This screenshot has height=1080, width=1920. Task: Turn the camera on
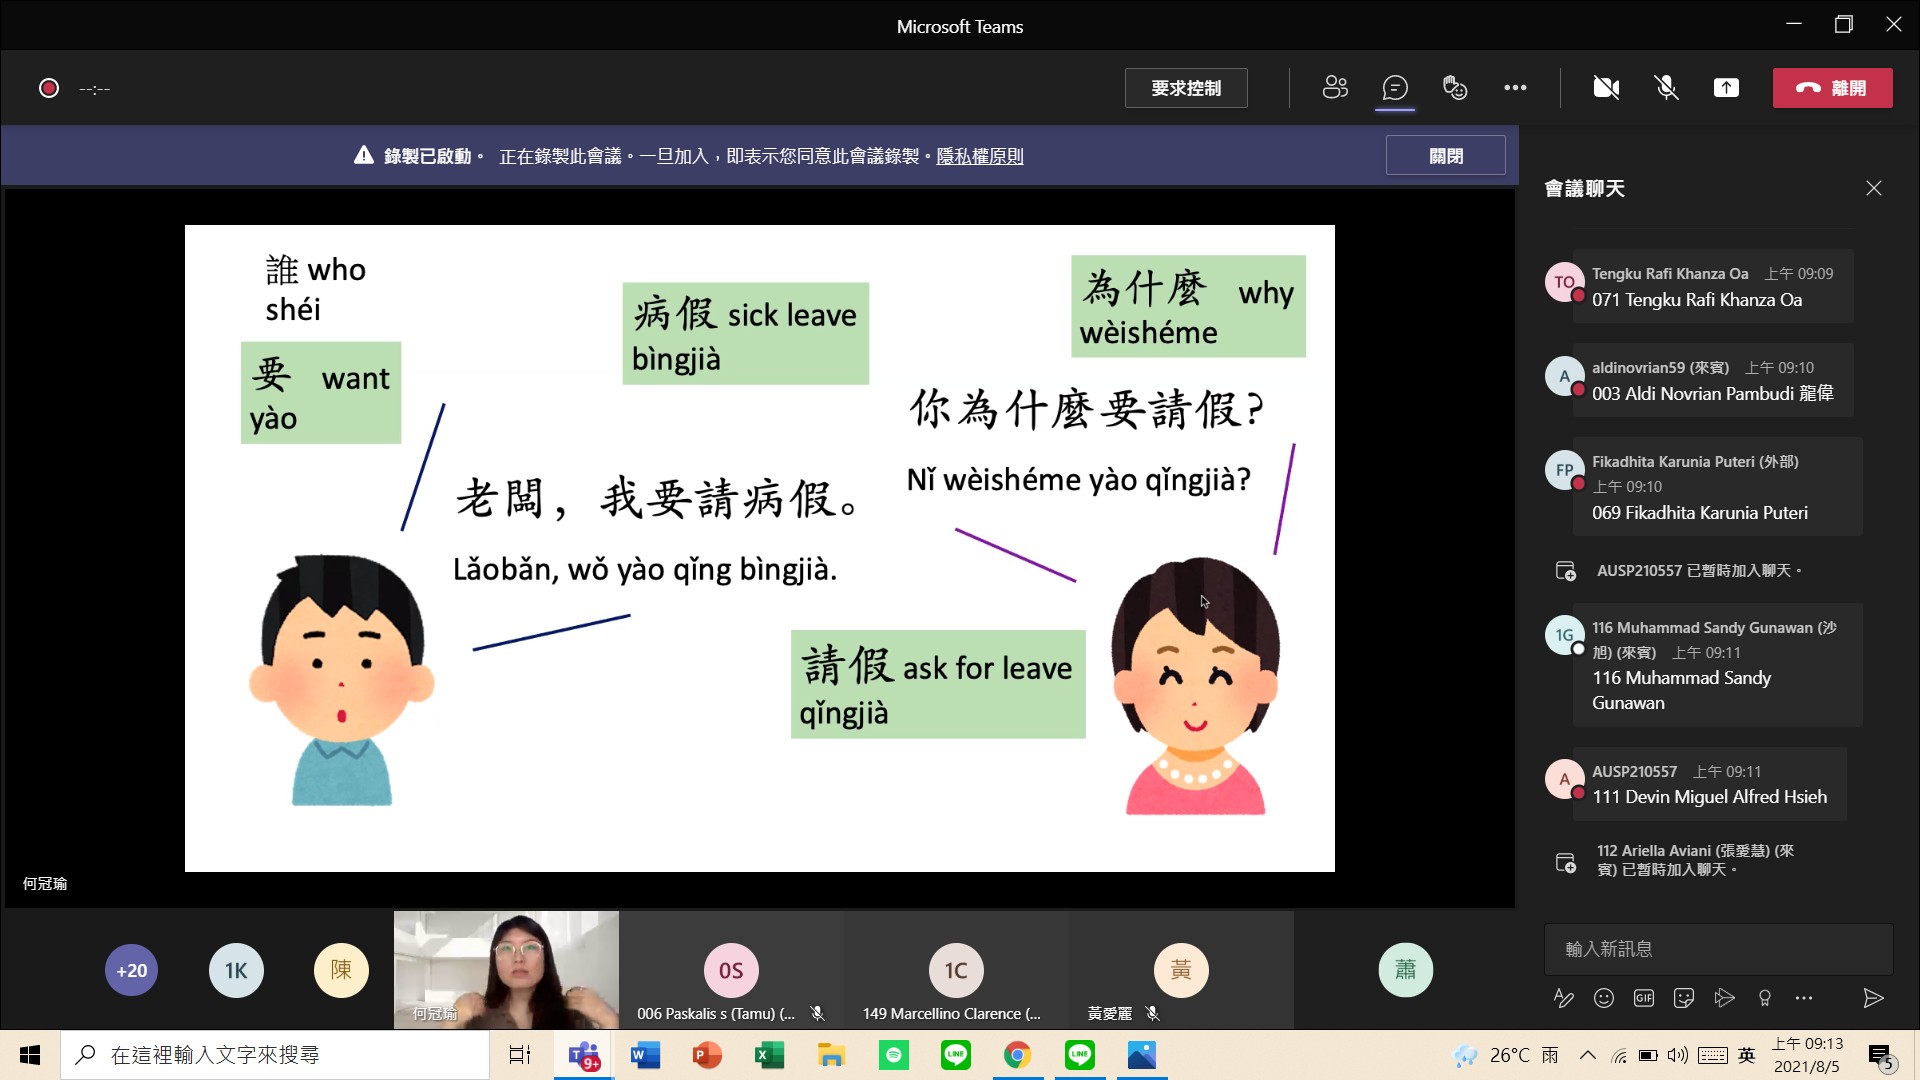(x=1606, y=88)
